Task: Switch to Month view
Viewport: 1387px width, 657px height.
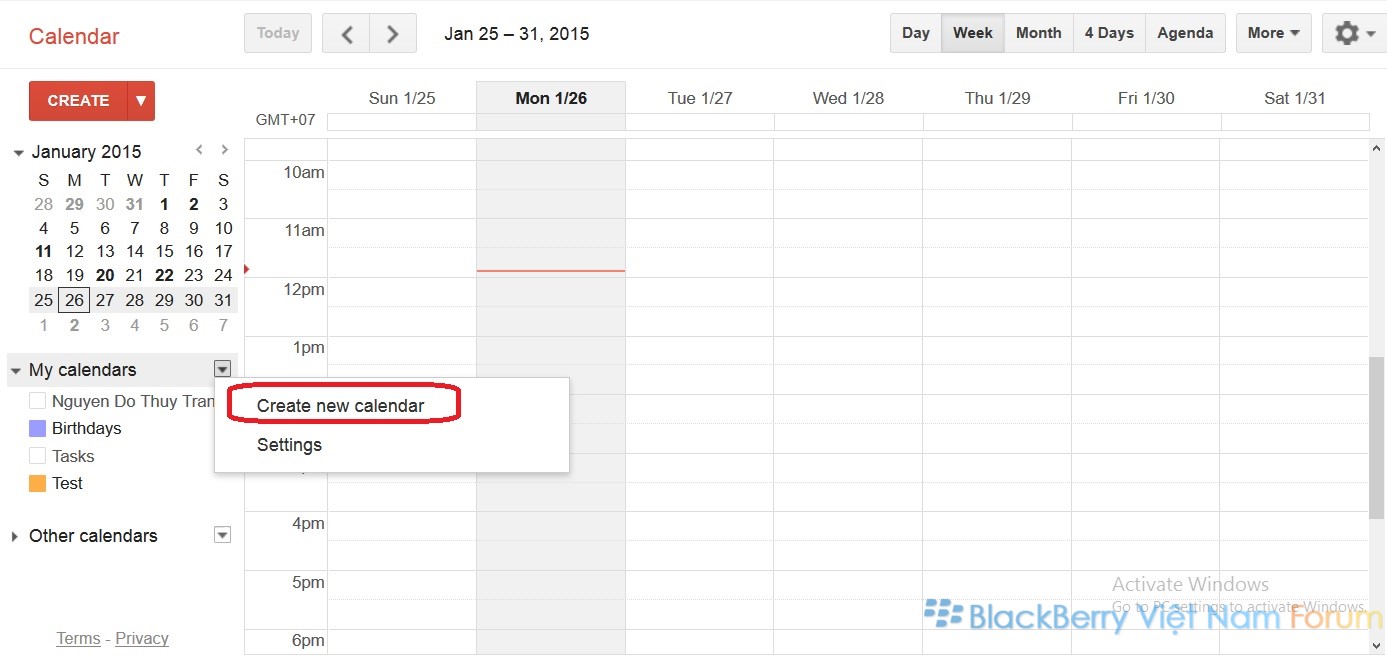Action: [1038, 33]
